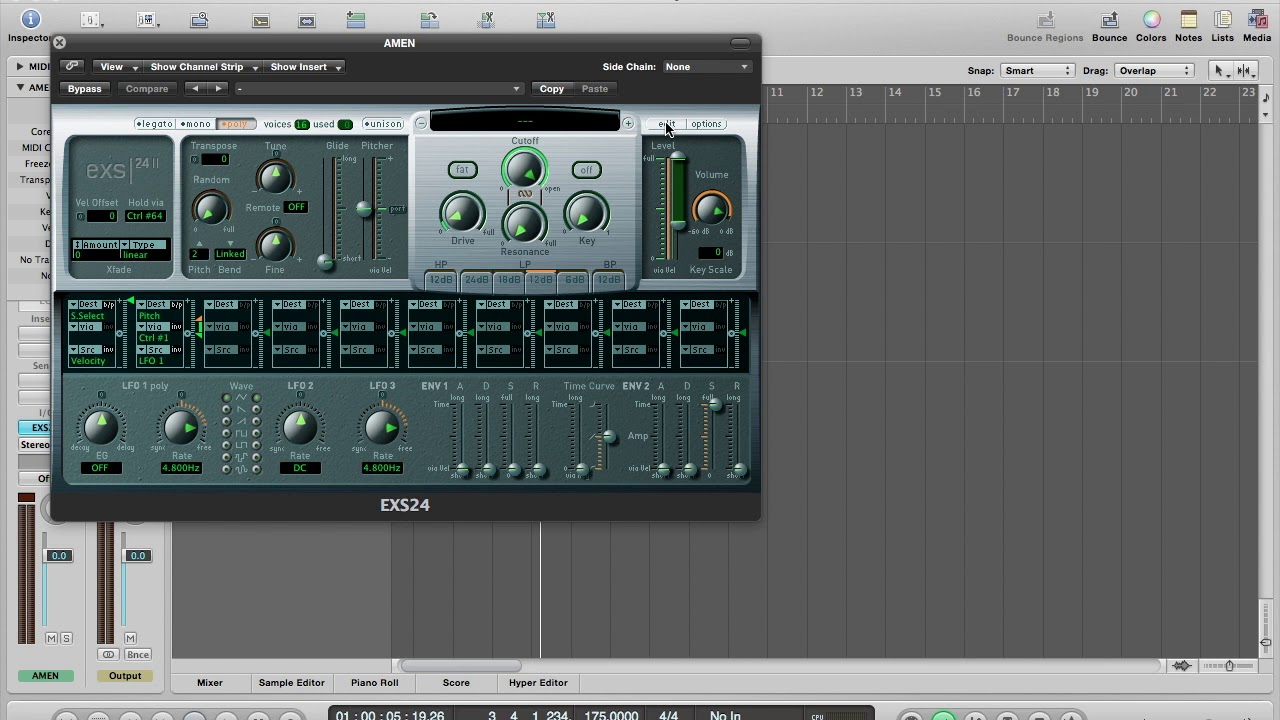Open the Piano Roll tab
Viewport: 1280px width, 720px height.
374,683
